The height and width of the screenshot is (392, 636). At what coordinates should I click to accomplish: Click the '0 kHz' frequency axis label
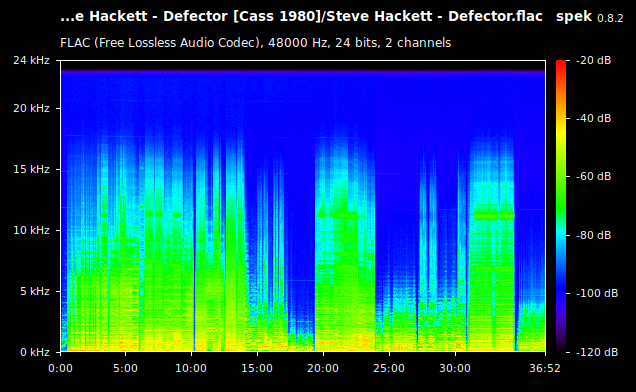point(35,352)
